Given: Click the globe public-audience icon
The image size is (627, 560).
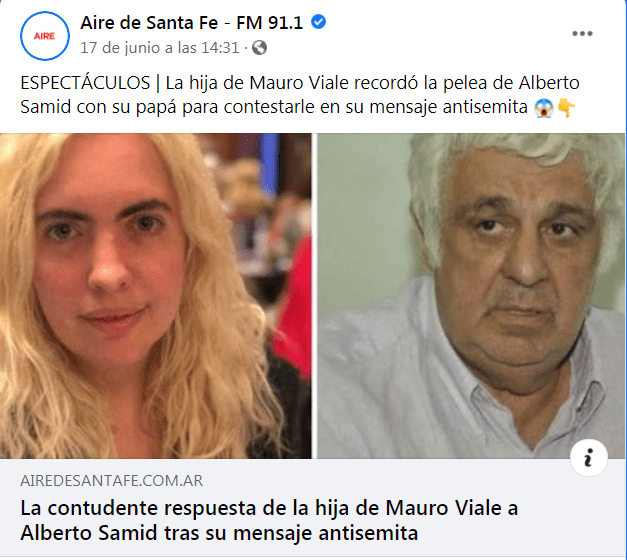Looking at the screenshot, I should [260, 48].
